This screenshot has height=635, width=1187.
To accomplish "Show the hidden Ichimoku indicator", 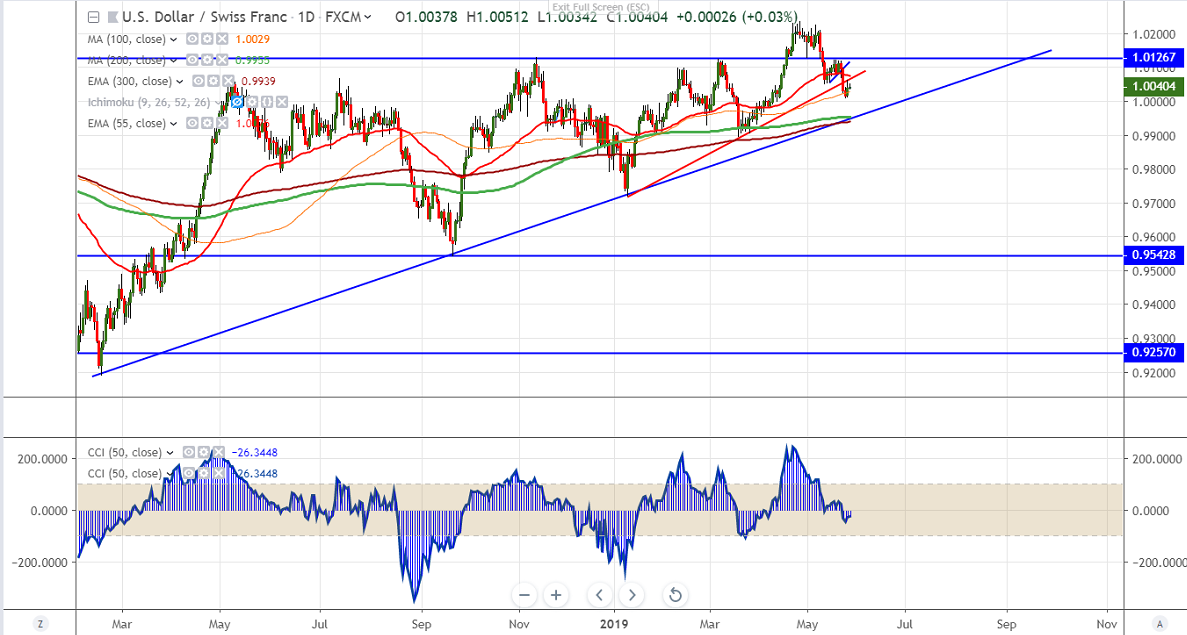I will point(238,102).
